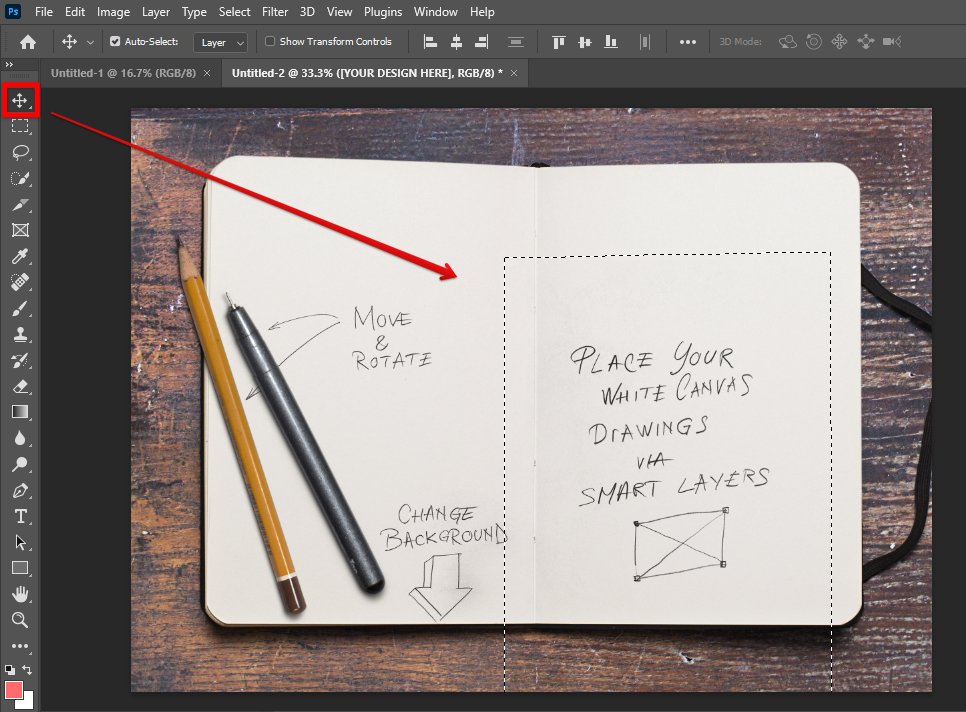Expand the toolbar with double-arrow chevron
966x712 pixels.
9,65
